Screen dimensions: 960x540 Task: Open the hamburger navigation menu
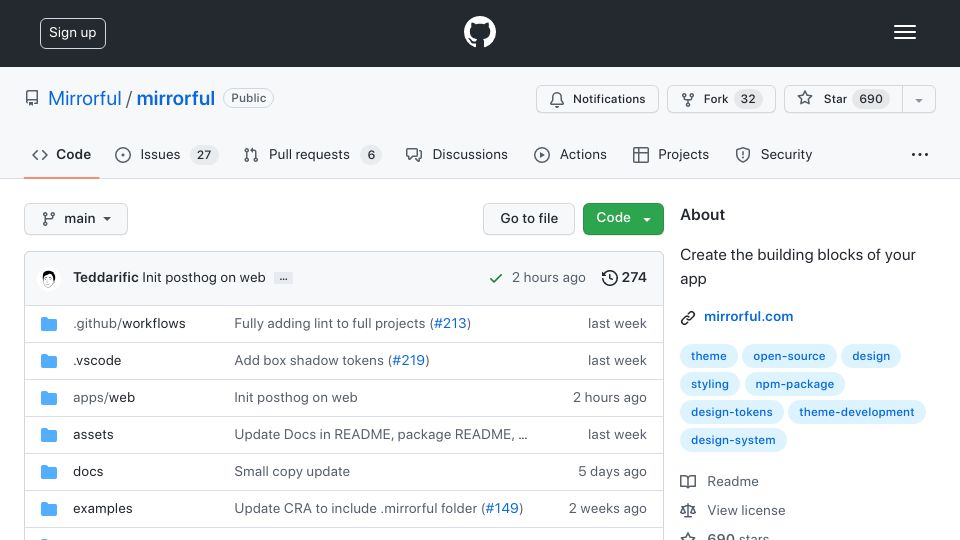[x=904, y=32]
